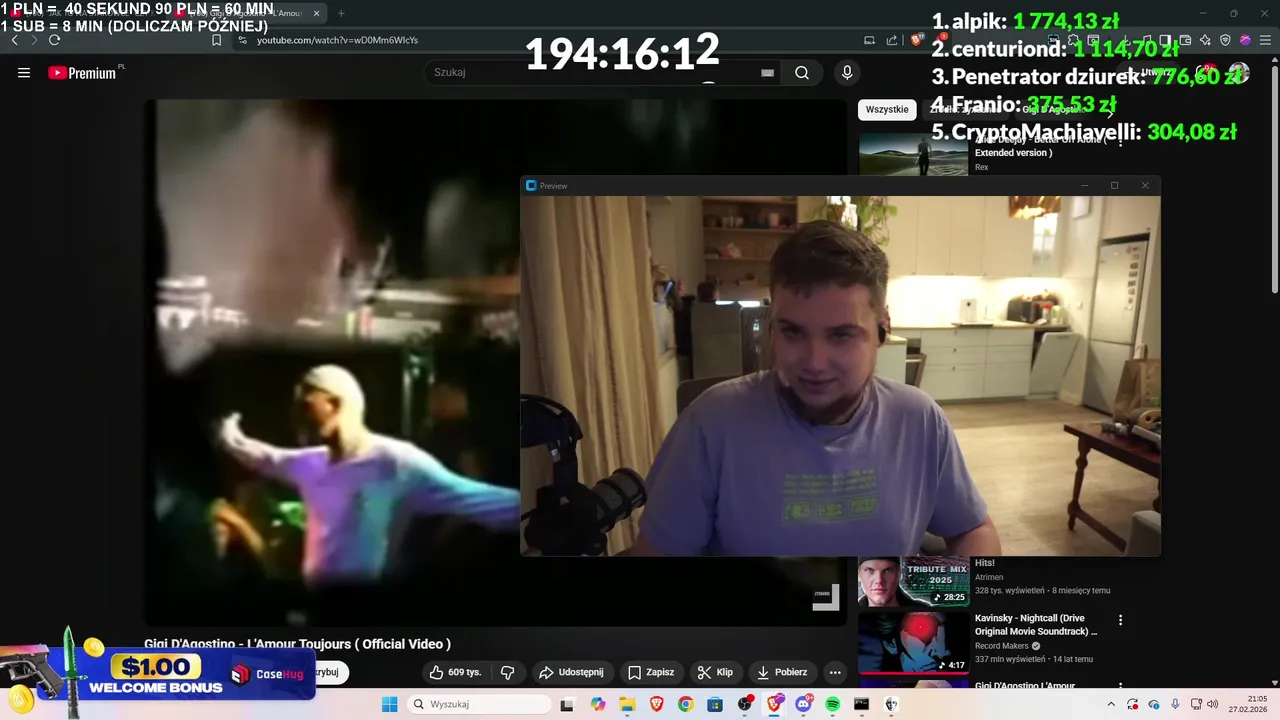Open options menu for Kavinsky Nightcall video
This screenshot has height=720, width=1280.
[x=1120, y=620]
